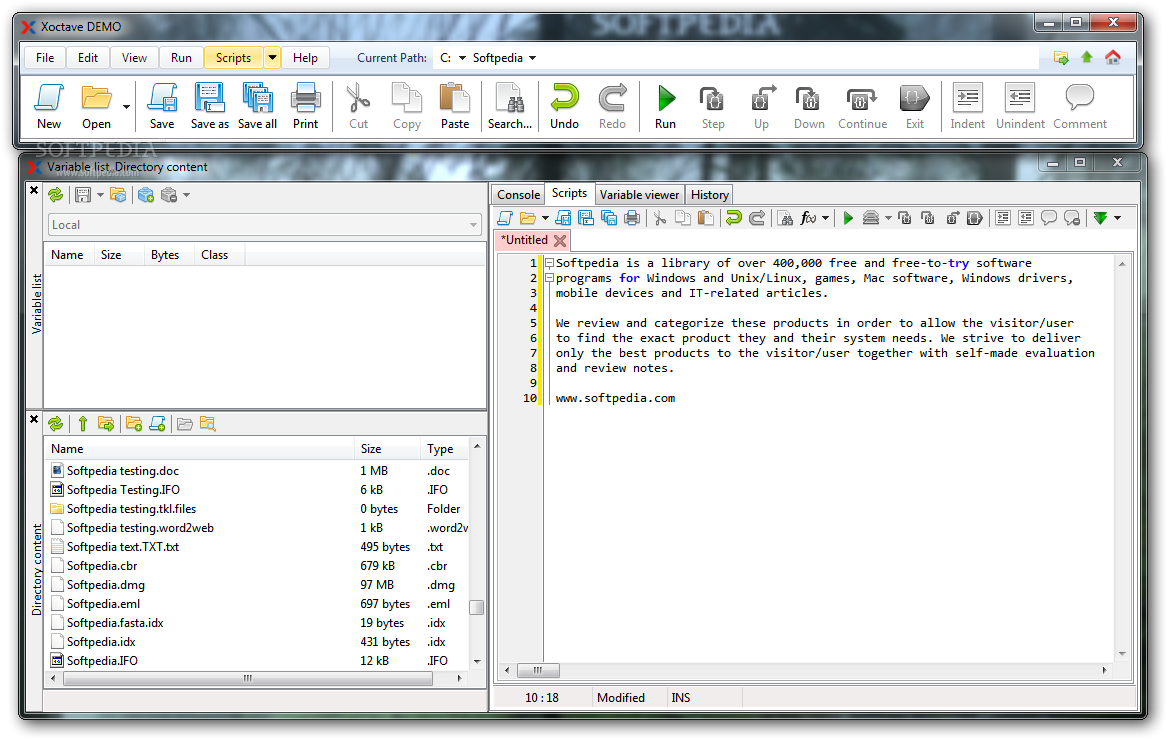Click create new folder icon in Directory content

pyautogui.click(x=134, y=424)
